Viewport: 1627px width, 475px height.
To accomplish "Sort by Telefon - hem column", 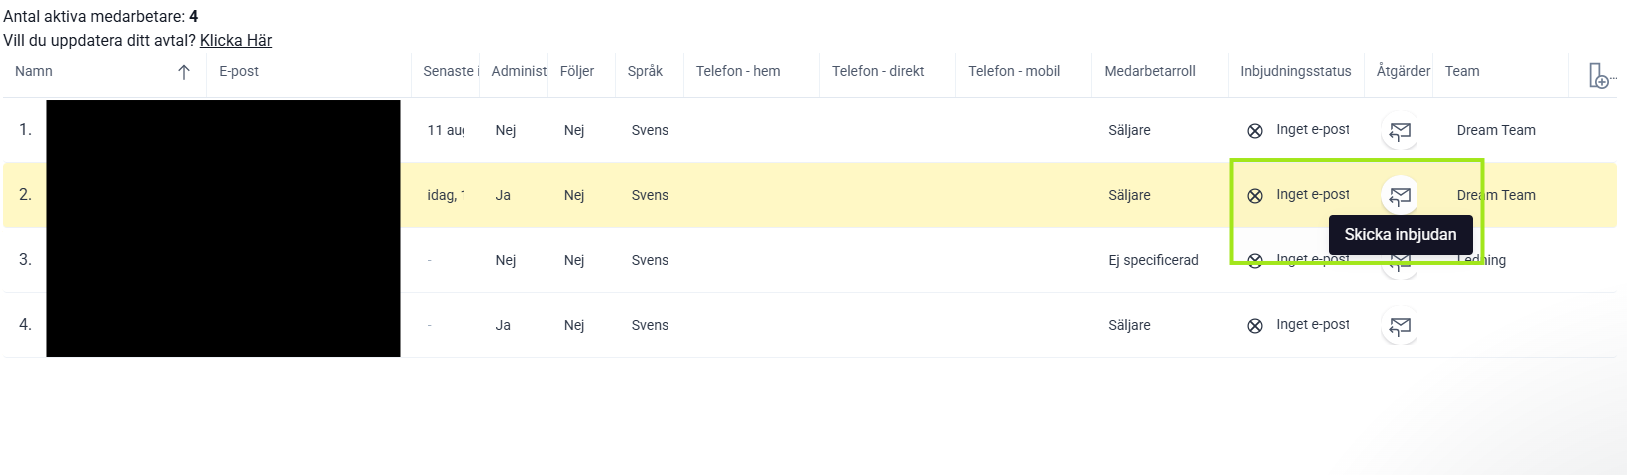I will [x=738, y=71].
